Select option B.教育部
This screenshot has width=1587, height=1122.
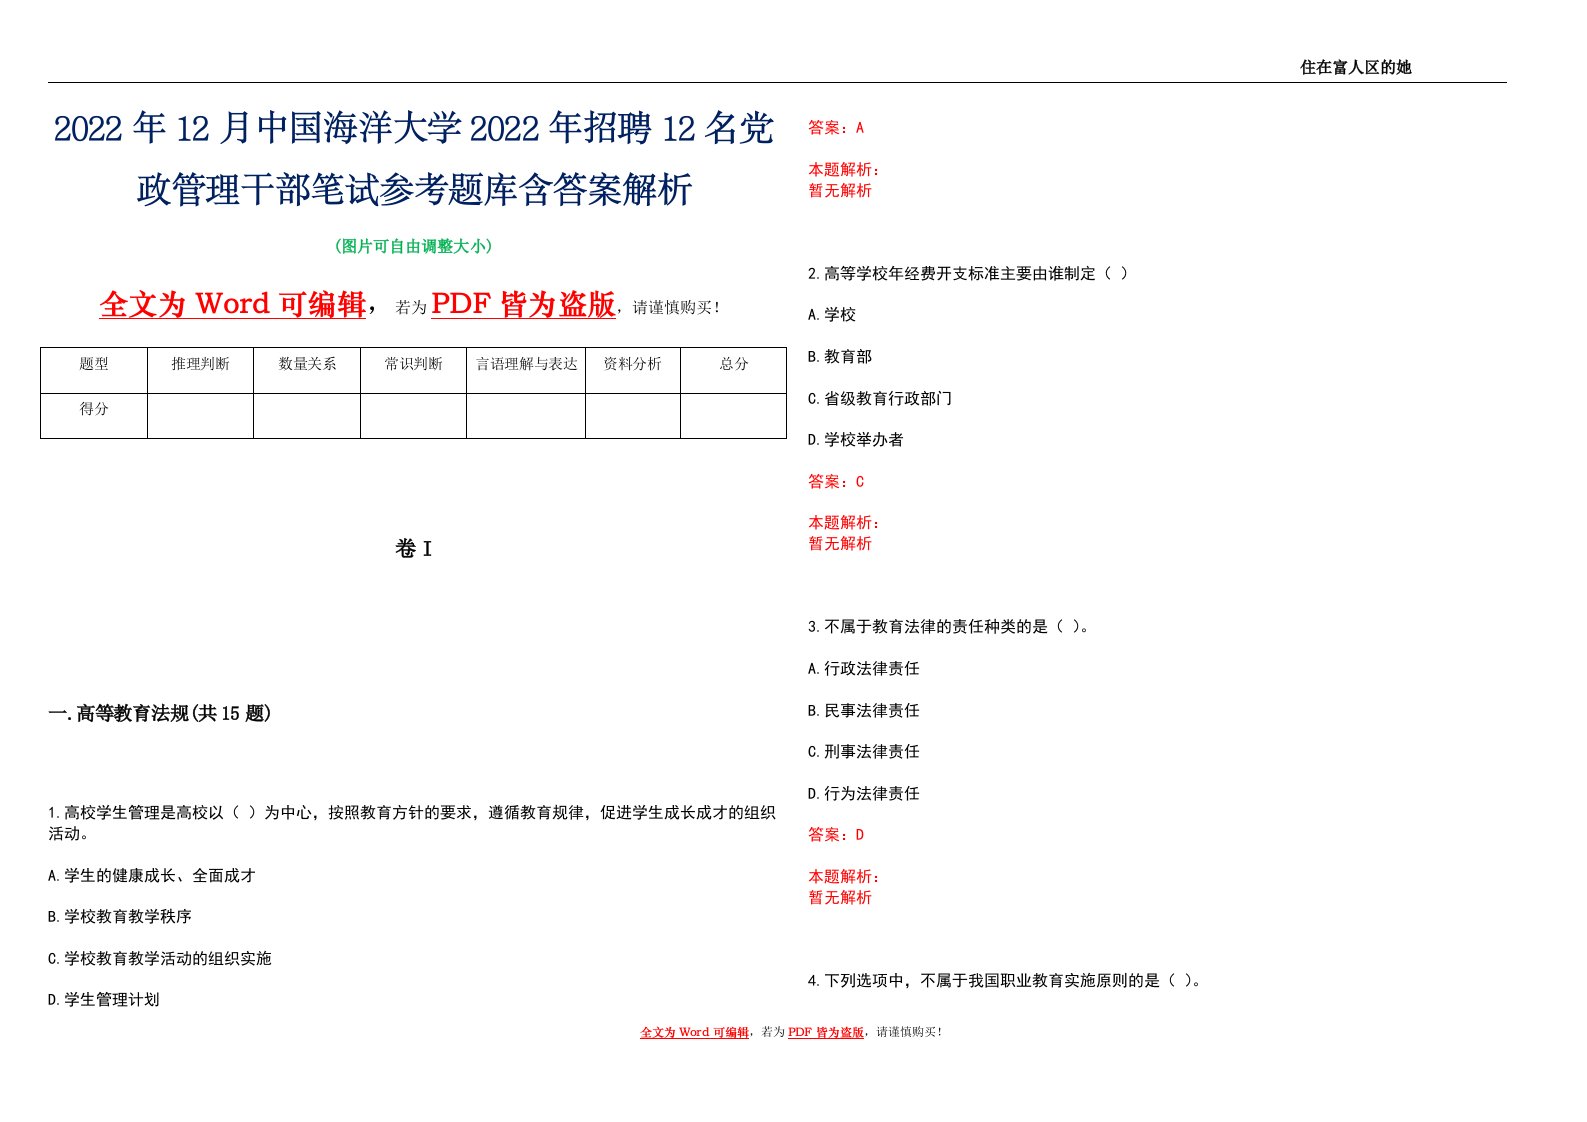[x=840, y=356]
